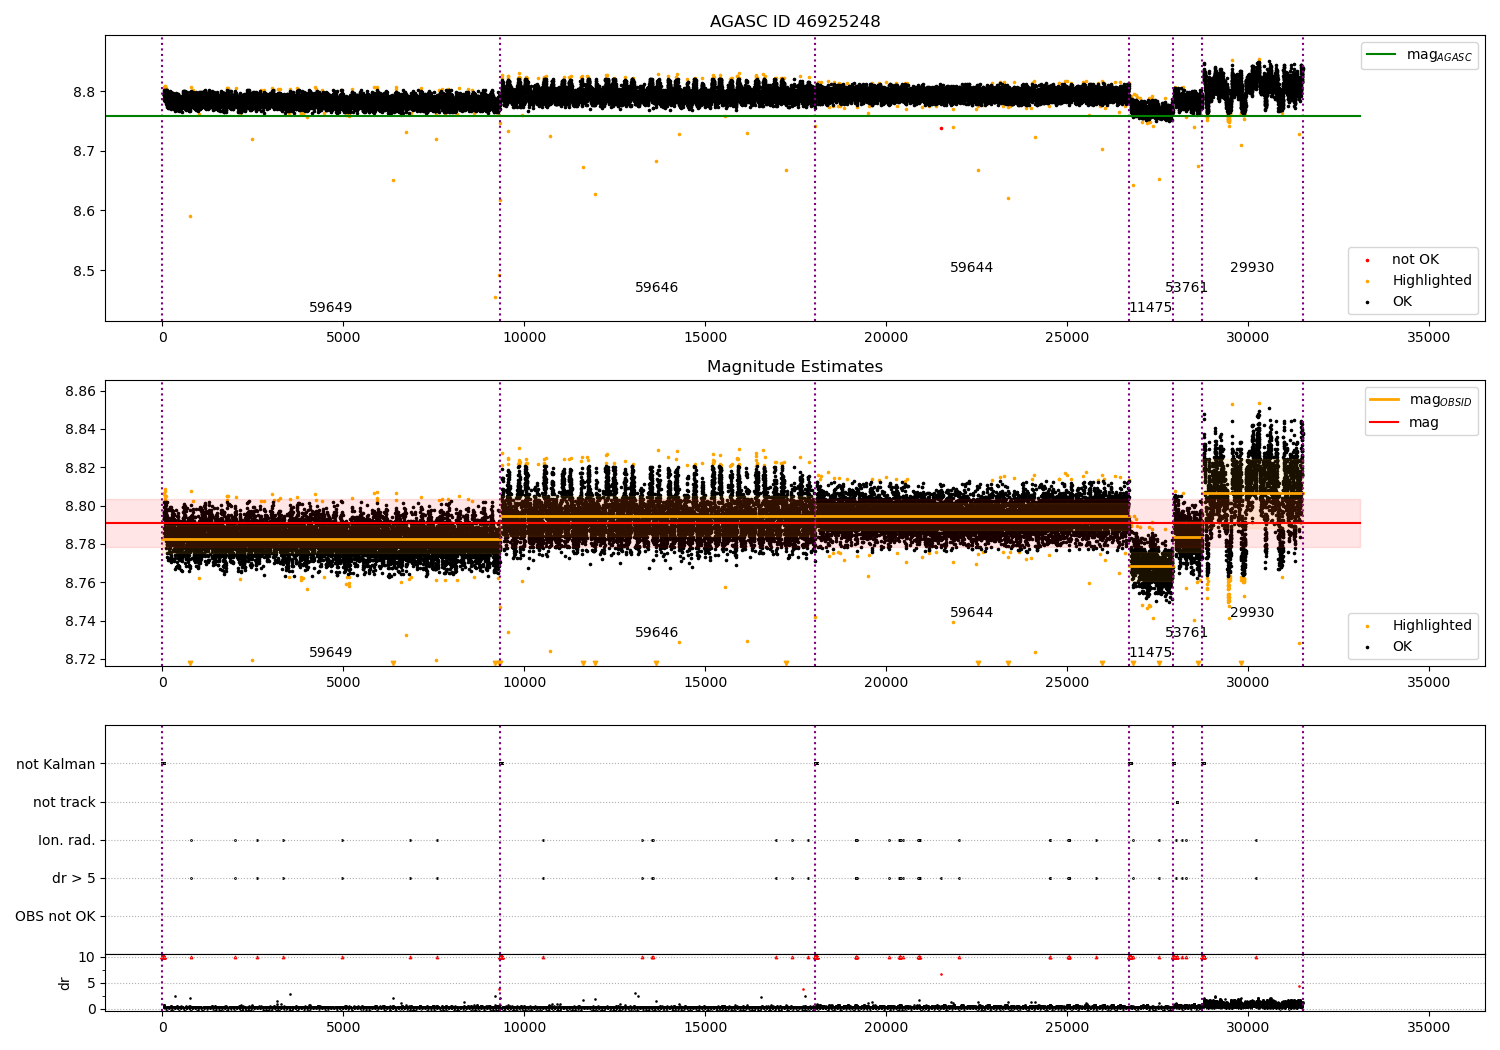This screenshot has height=1050, width=1500.
Task: Click obsid label 59646 in the AGASC plot
Action: 656,288
